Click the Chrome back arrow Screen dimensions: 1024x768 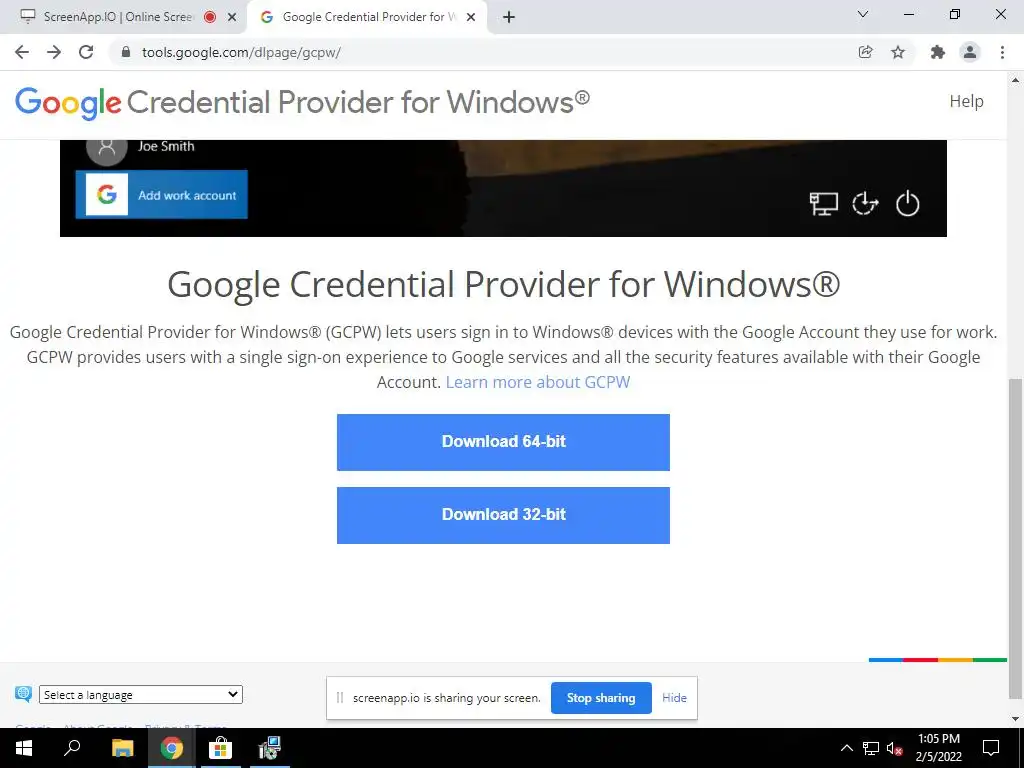pyautogui.click(x=22, y=52)
